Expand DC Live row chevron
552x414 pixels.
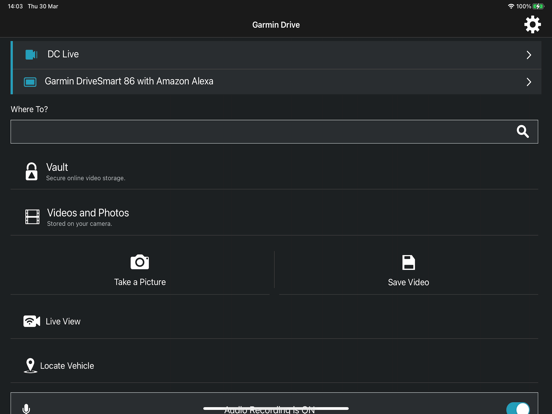(x=529, y=55)
